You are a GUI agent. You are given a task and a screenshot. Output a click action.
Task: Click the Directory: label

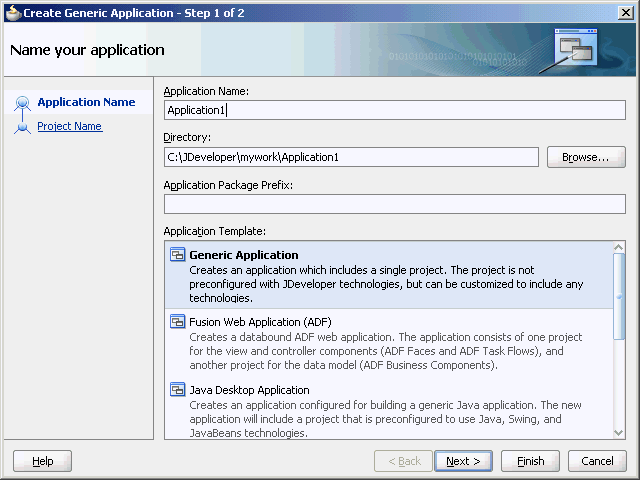pos(187,137)
